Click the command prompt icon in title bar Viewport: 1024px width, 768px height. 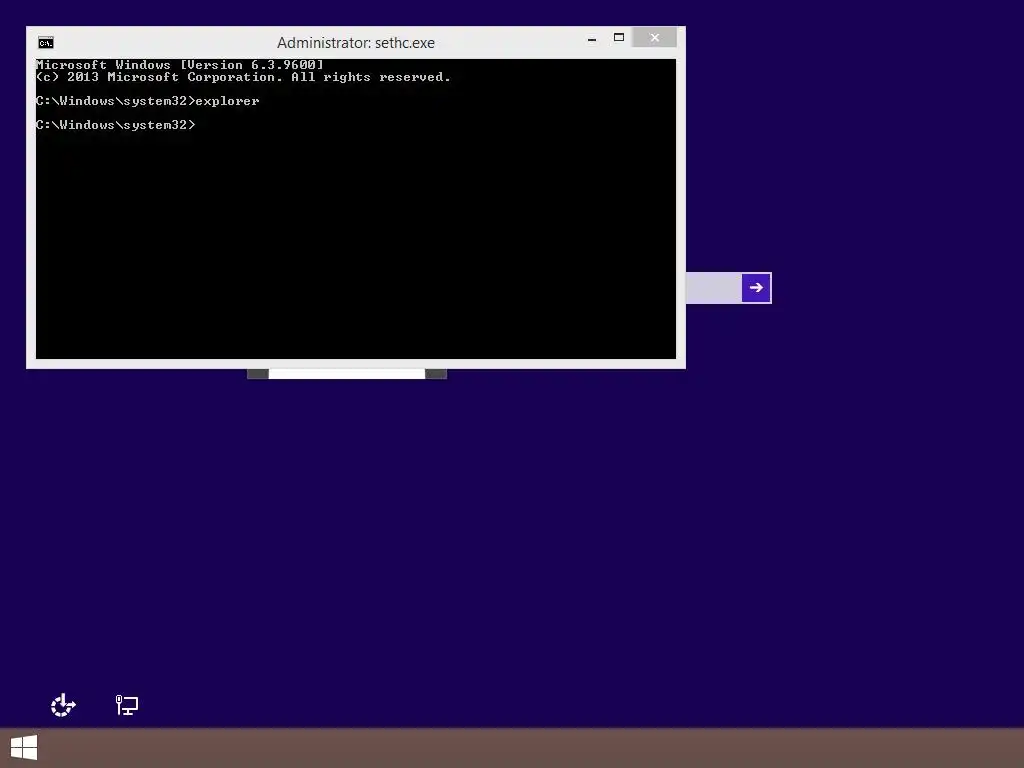click(x=46, y=43)
